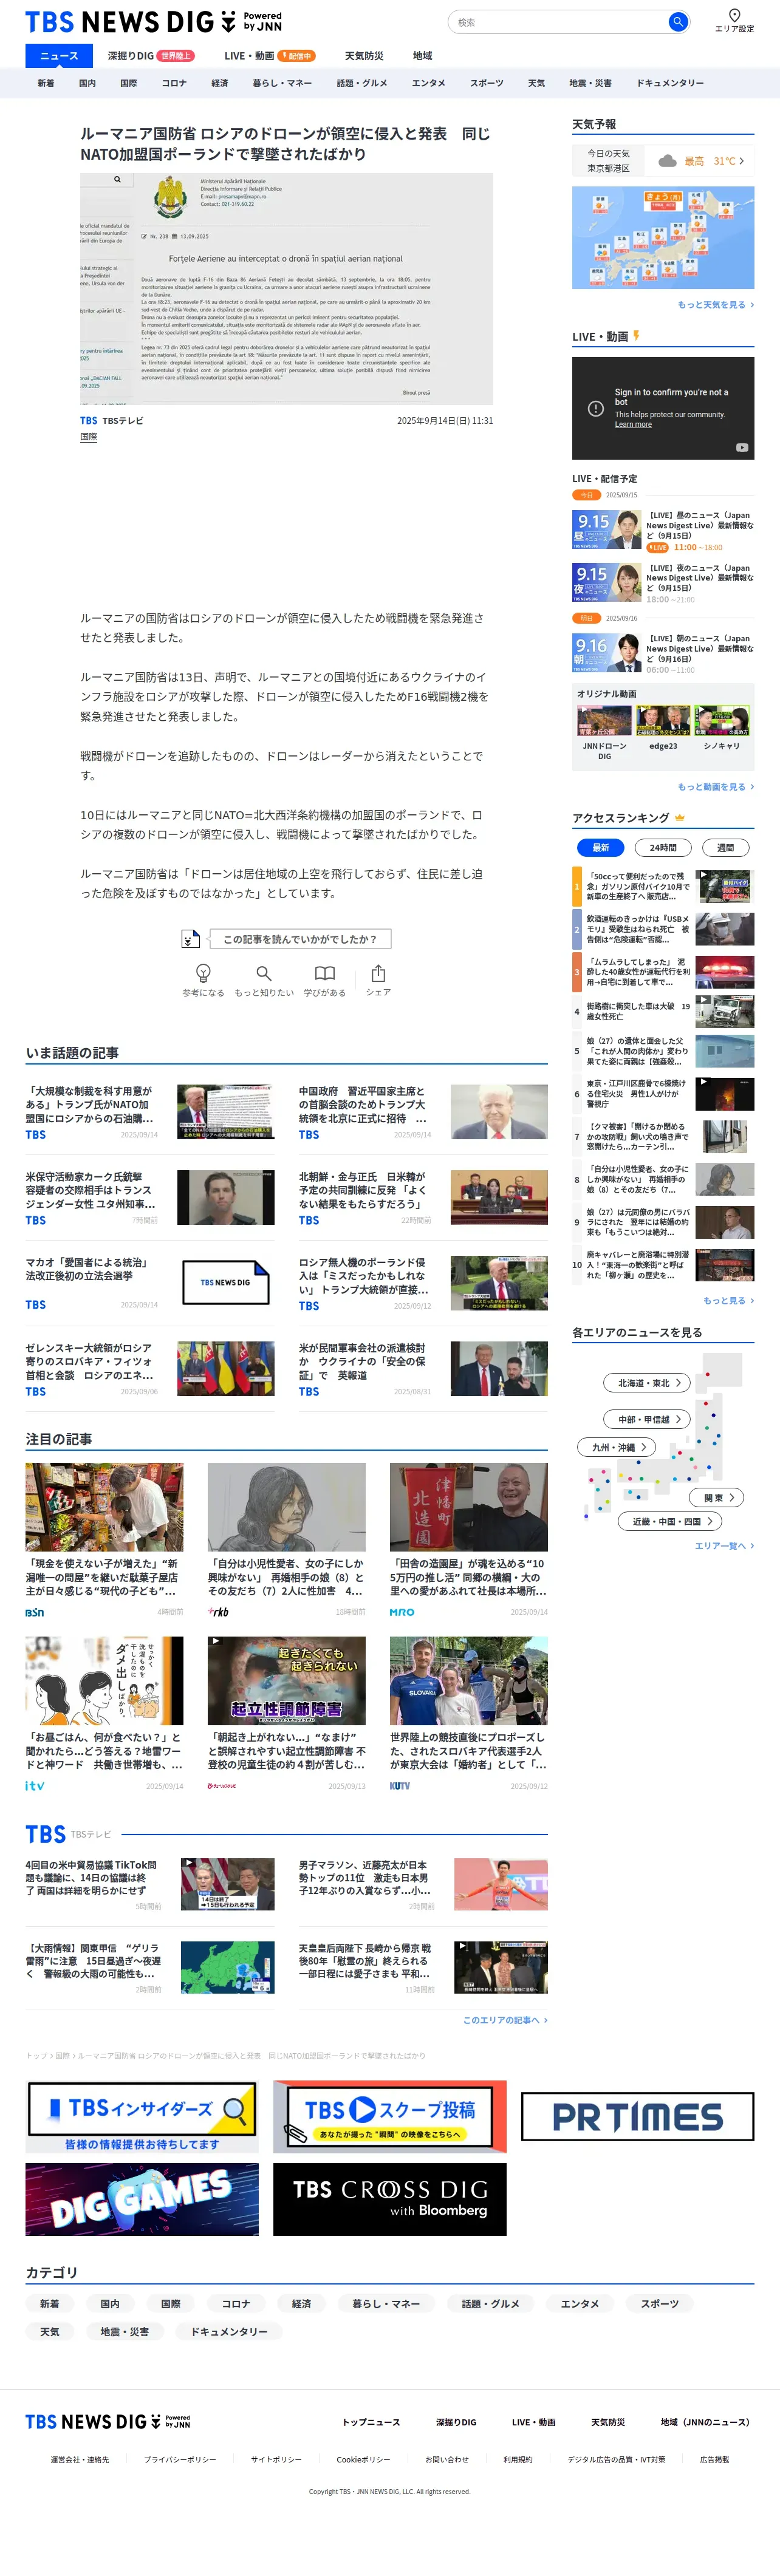Open the 九州・沖縄 region button
The width and height of the screenshot is (780, 2576).
coord(617,1447)
